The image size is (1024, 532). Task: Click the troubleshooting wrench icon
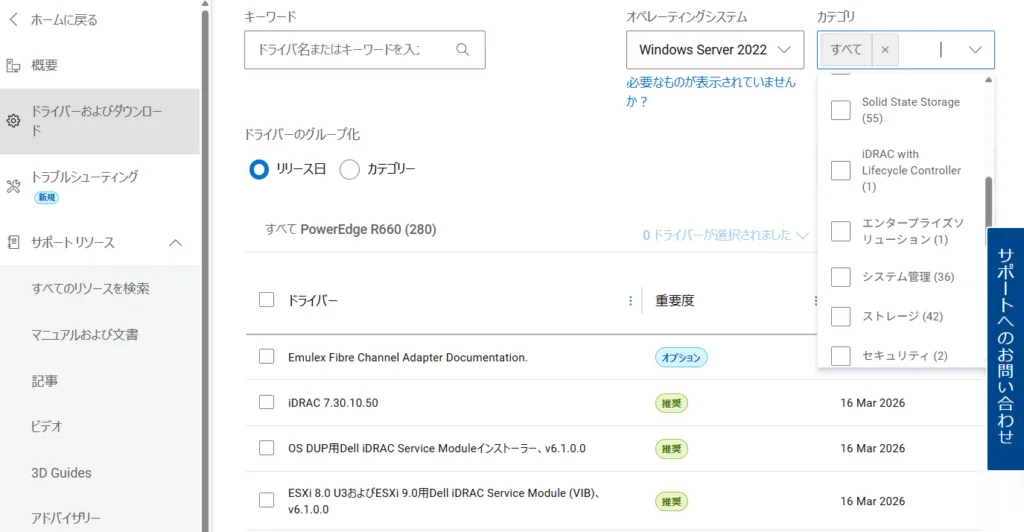coord(14,186)
